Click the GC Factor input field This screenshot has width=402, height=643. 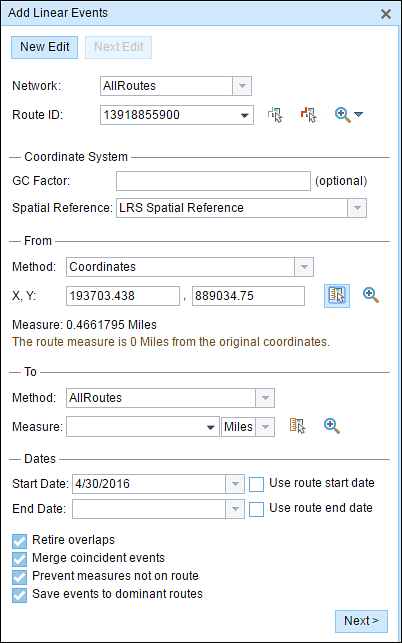[213, 181]
